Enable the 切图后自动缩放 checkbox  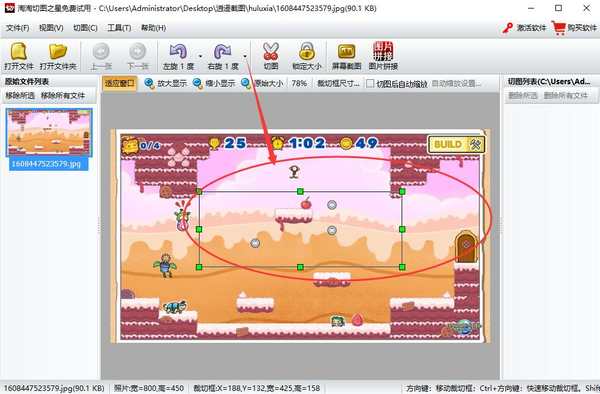[x=370, y=83]
